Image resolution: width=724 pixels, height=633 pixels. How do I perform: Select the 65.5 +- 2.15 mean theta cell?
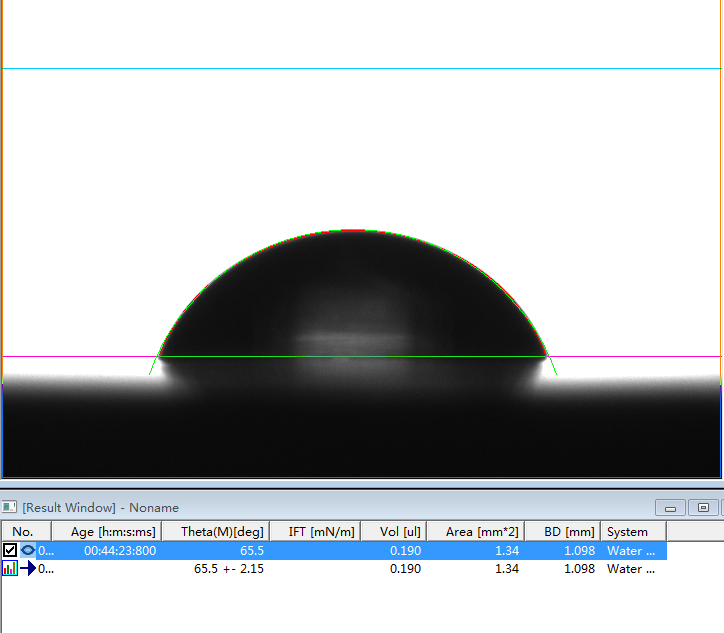click(229, 569)
